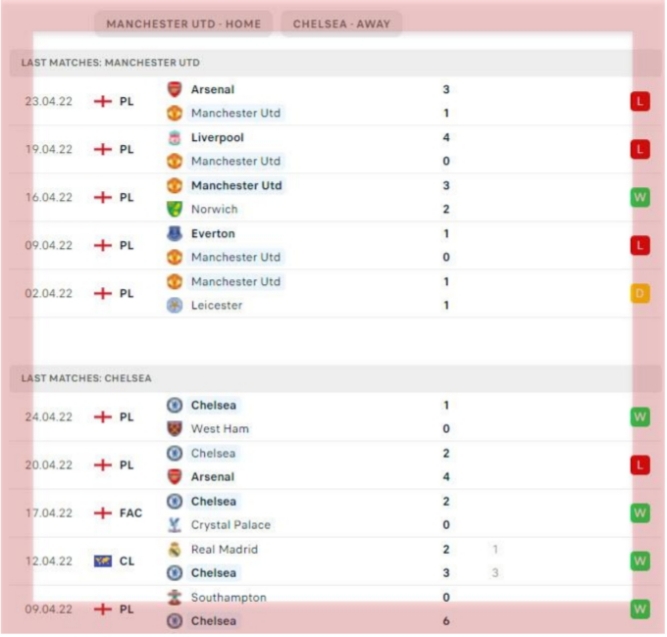Open the Liverpool team link

(x=217, y=138)
